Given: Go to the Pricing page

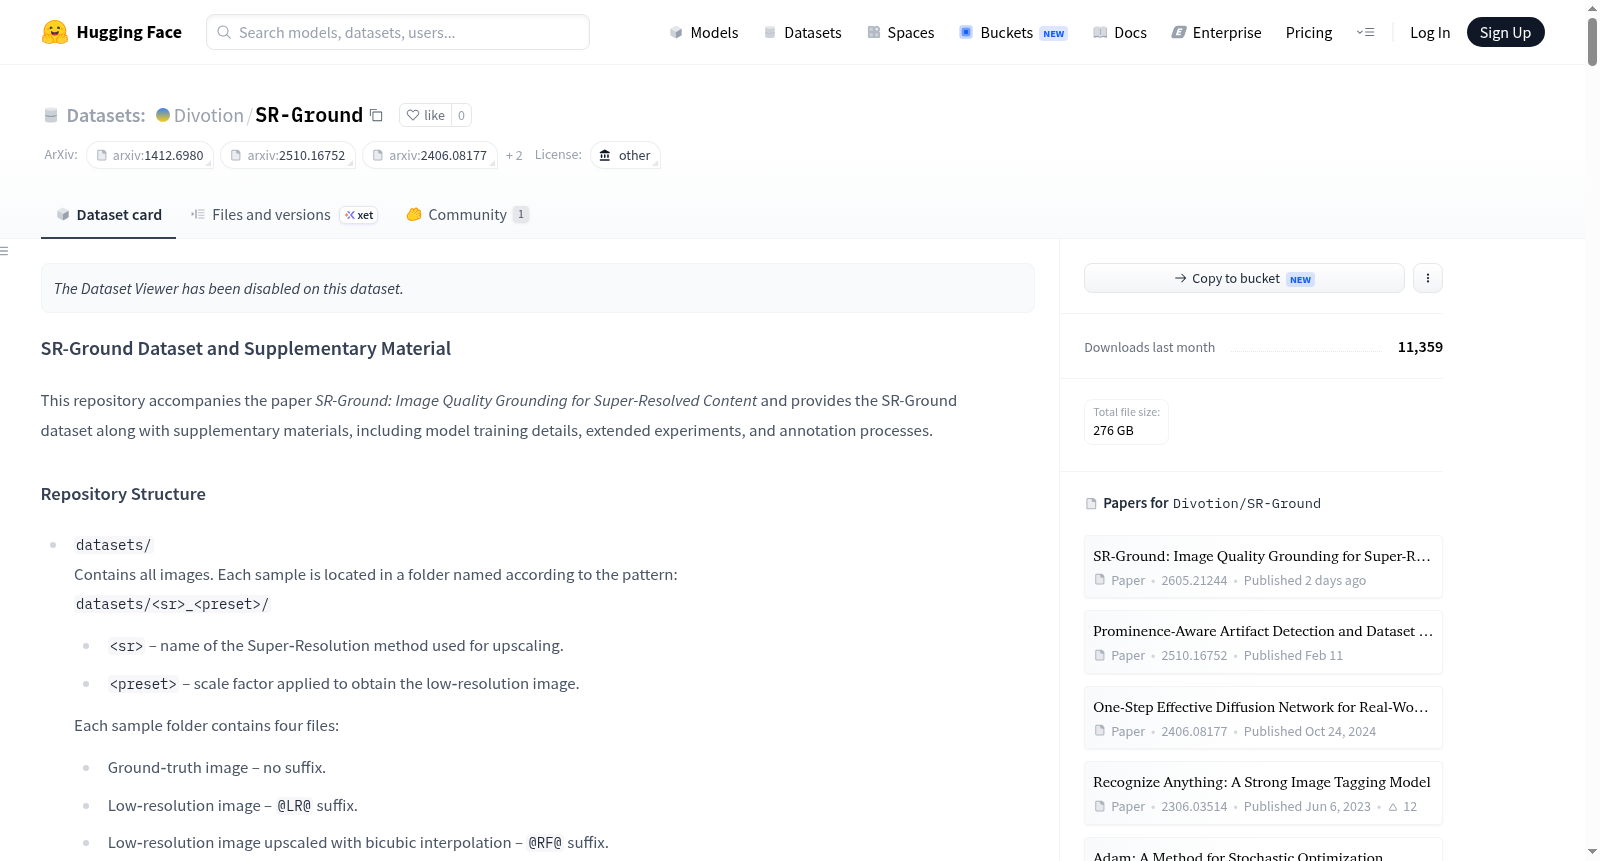Looking at the screenshot, I should tap(1309, 32).
